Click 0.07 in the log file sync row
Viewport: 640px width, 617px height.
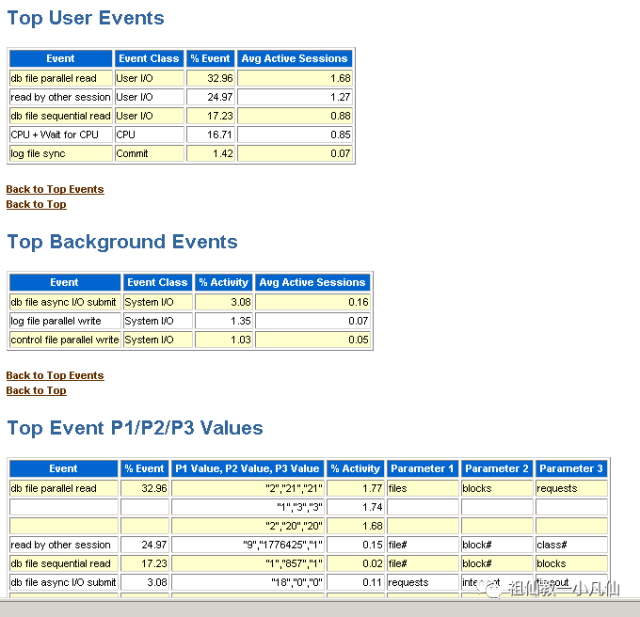[x=295, y=153]
